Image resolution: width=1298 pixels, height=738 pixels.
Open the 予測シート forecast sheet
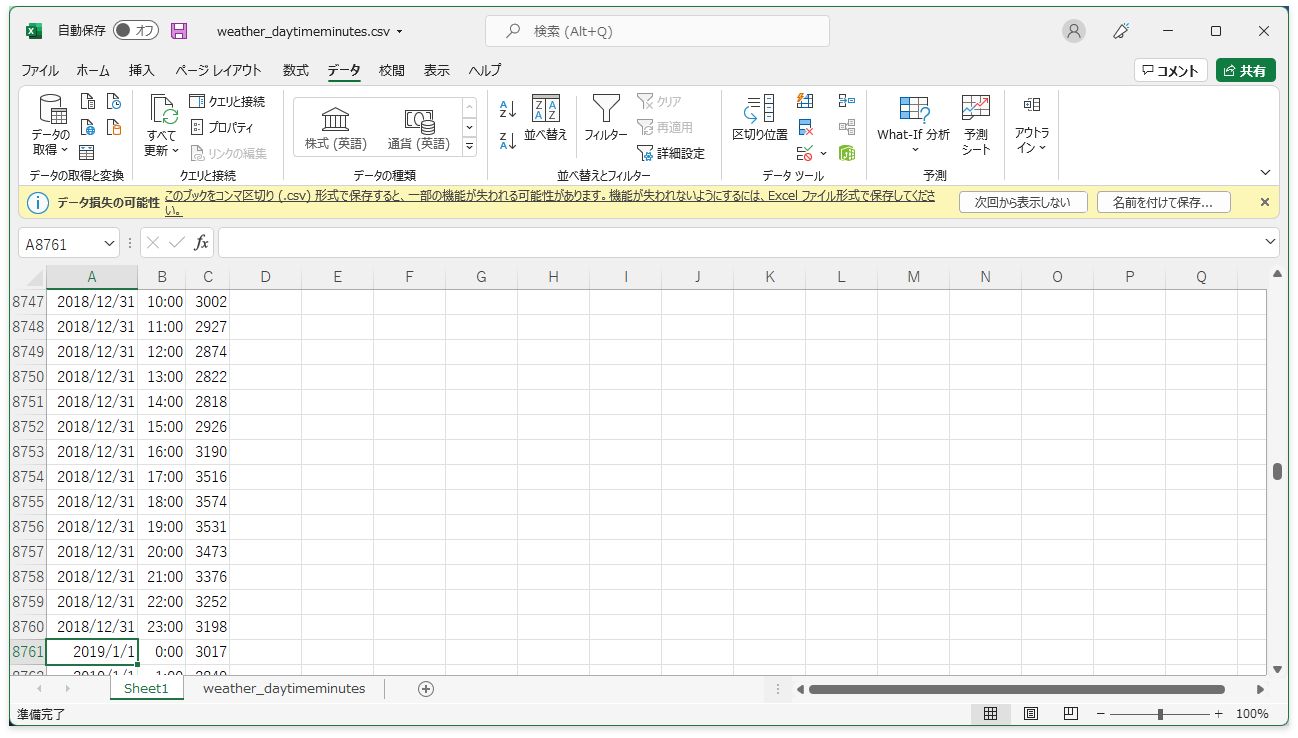coord(976,125)
